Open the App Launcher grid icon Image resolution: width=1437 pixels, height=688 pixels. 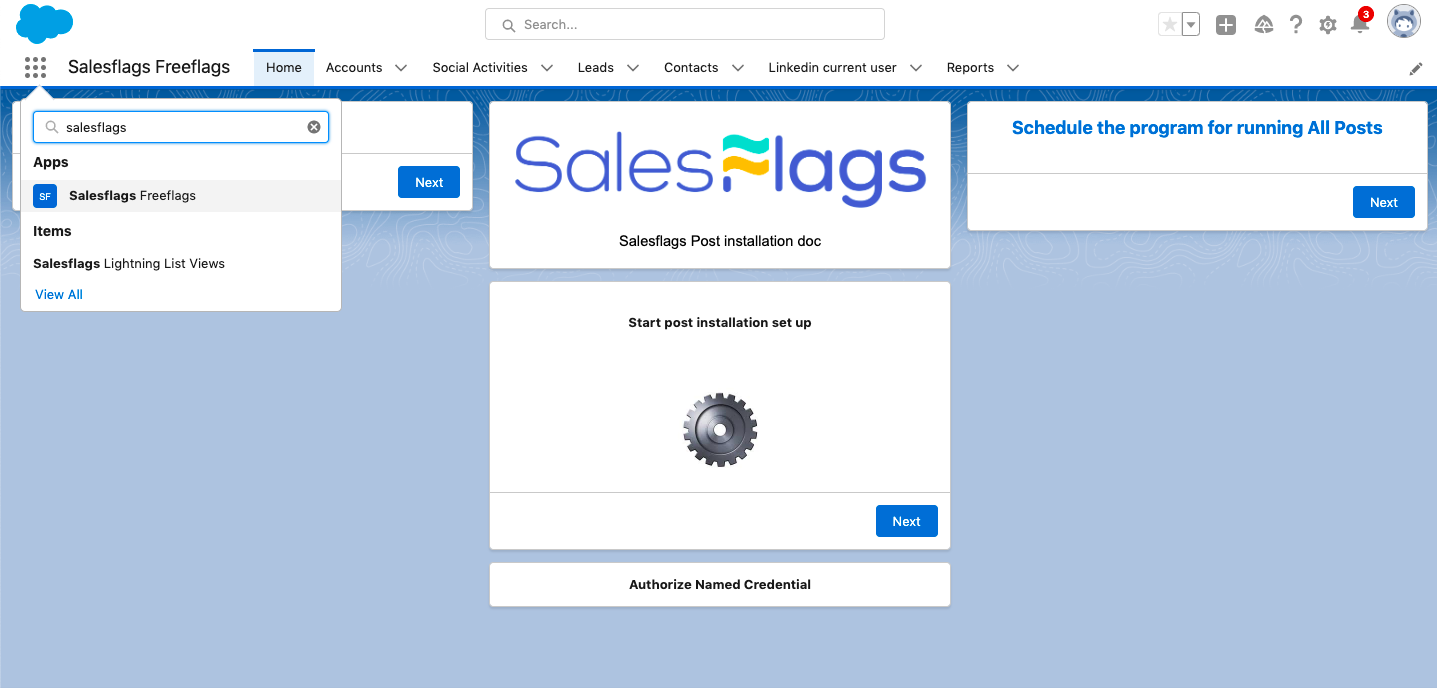35,67
